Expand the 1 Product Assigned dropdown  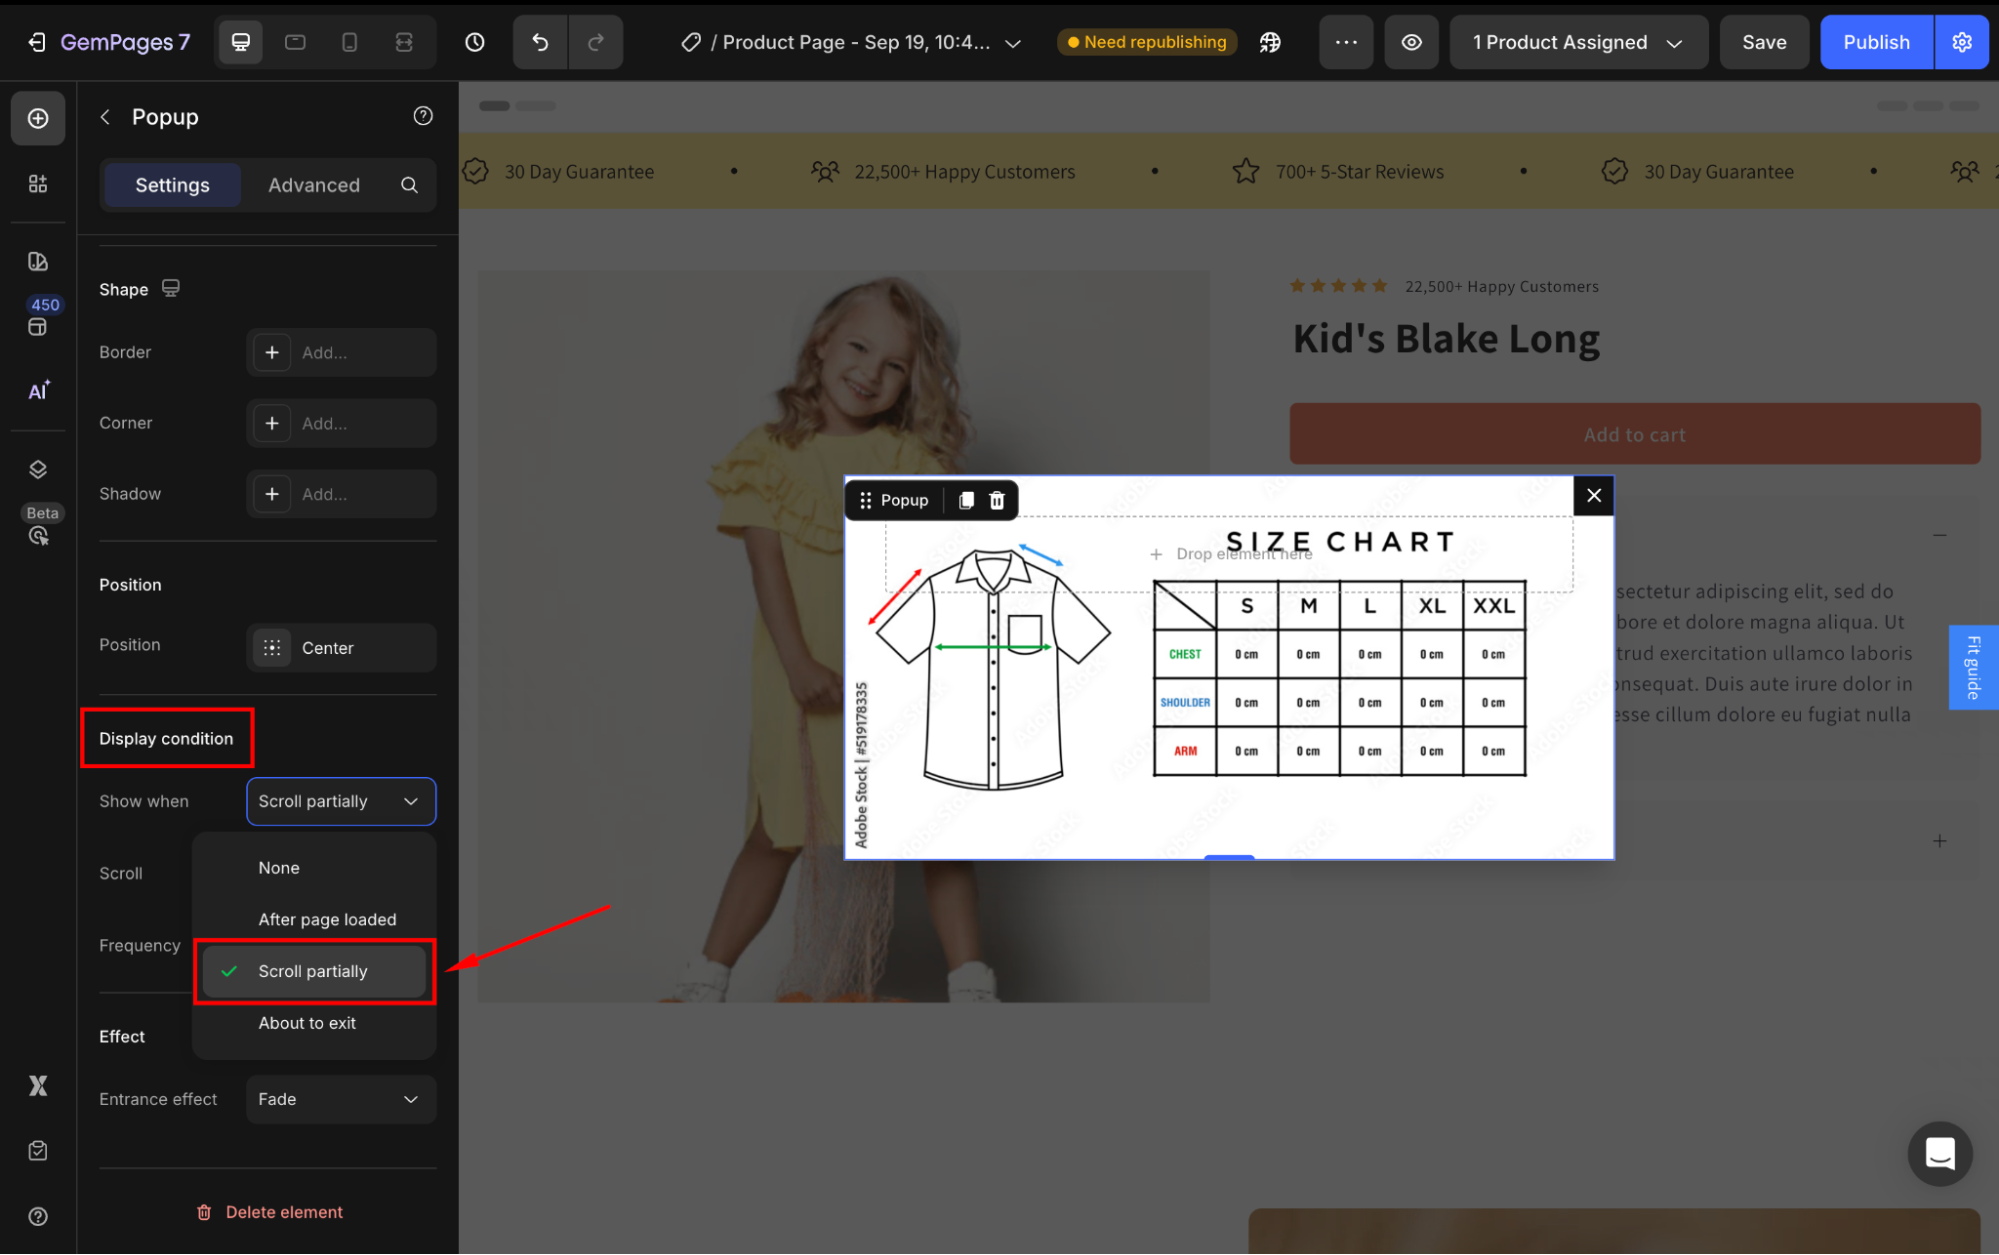click(1578, 42)
